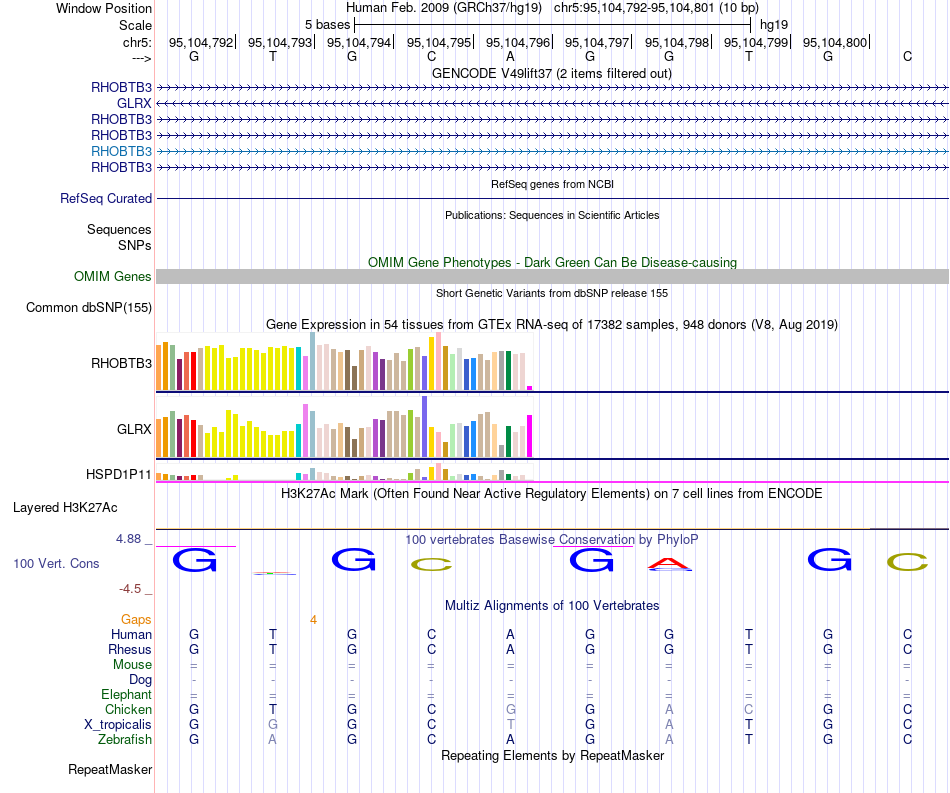Click the hg19 label beside the scale bar
Image resolution: width=950 pixels, height=793 pixels.
774,25
